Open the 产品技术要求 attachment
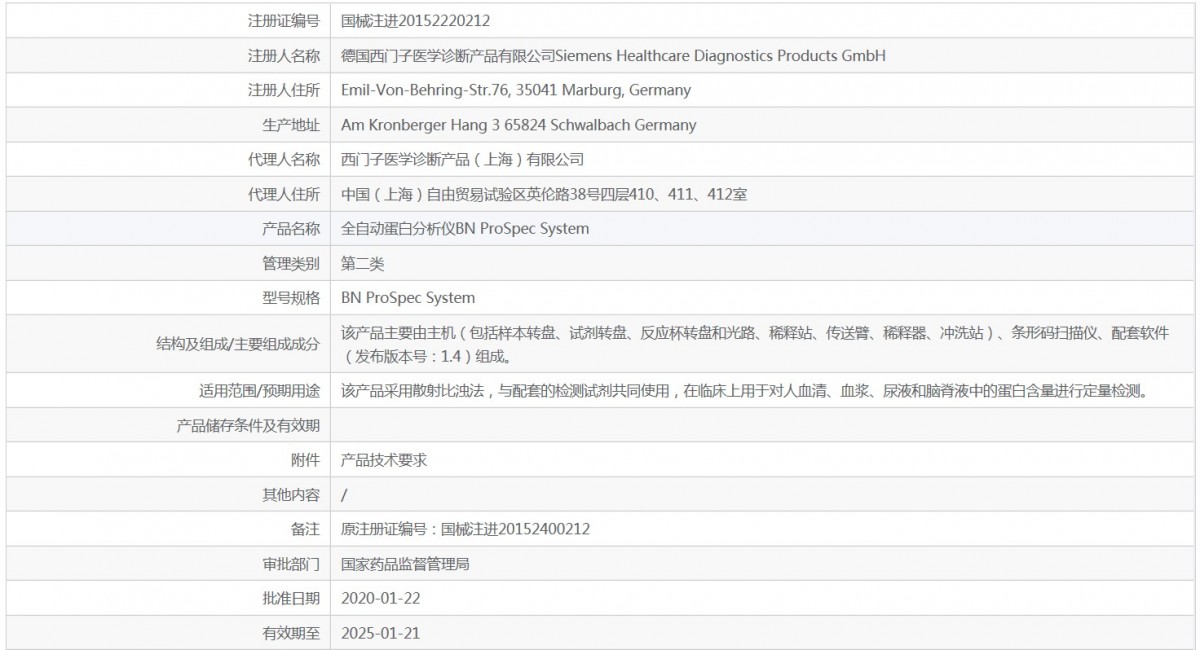 pyautogui.click(x=384, y=460)
